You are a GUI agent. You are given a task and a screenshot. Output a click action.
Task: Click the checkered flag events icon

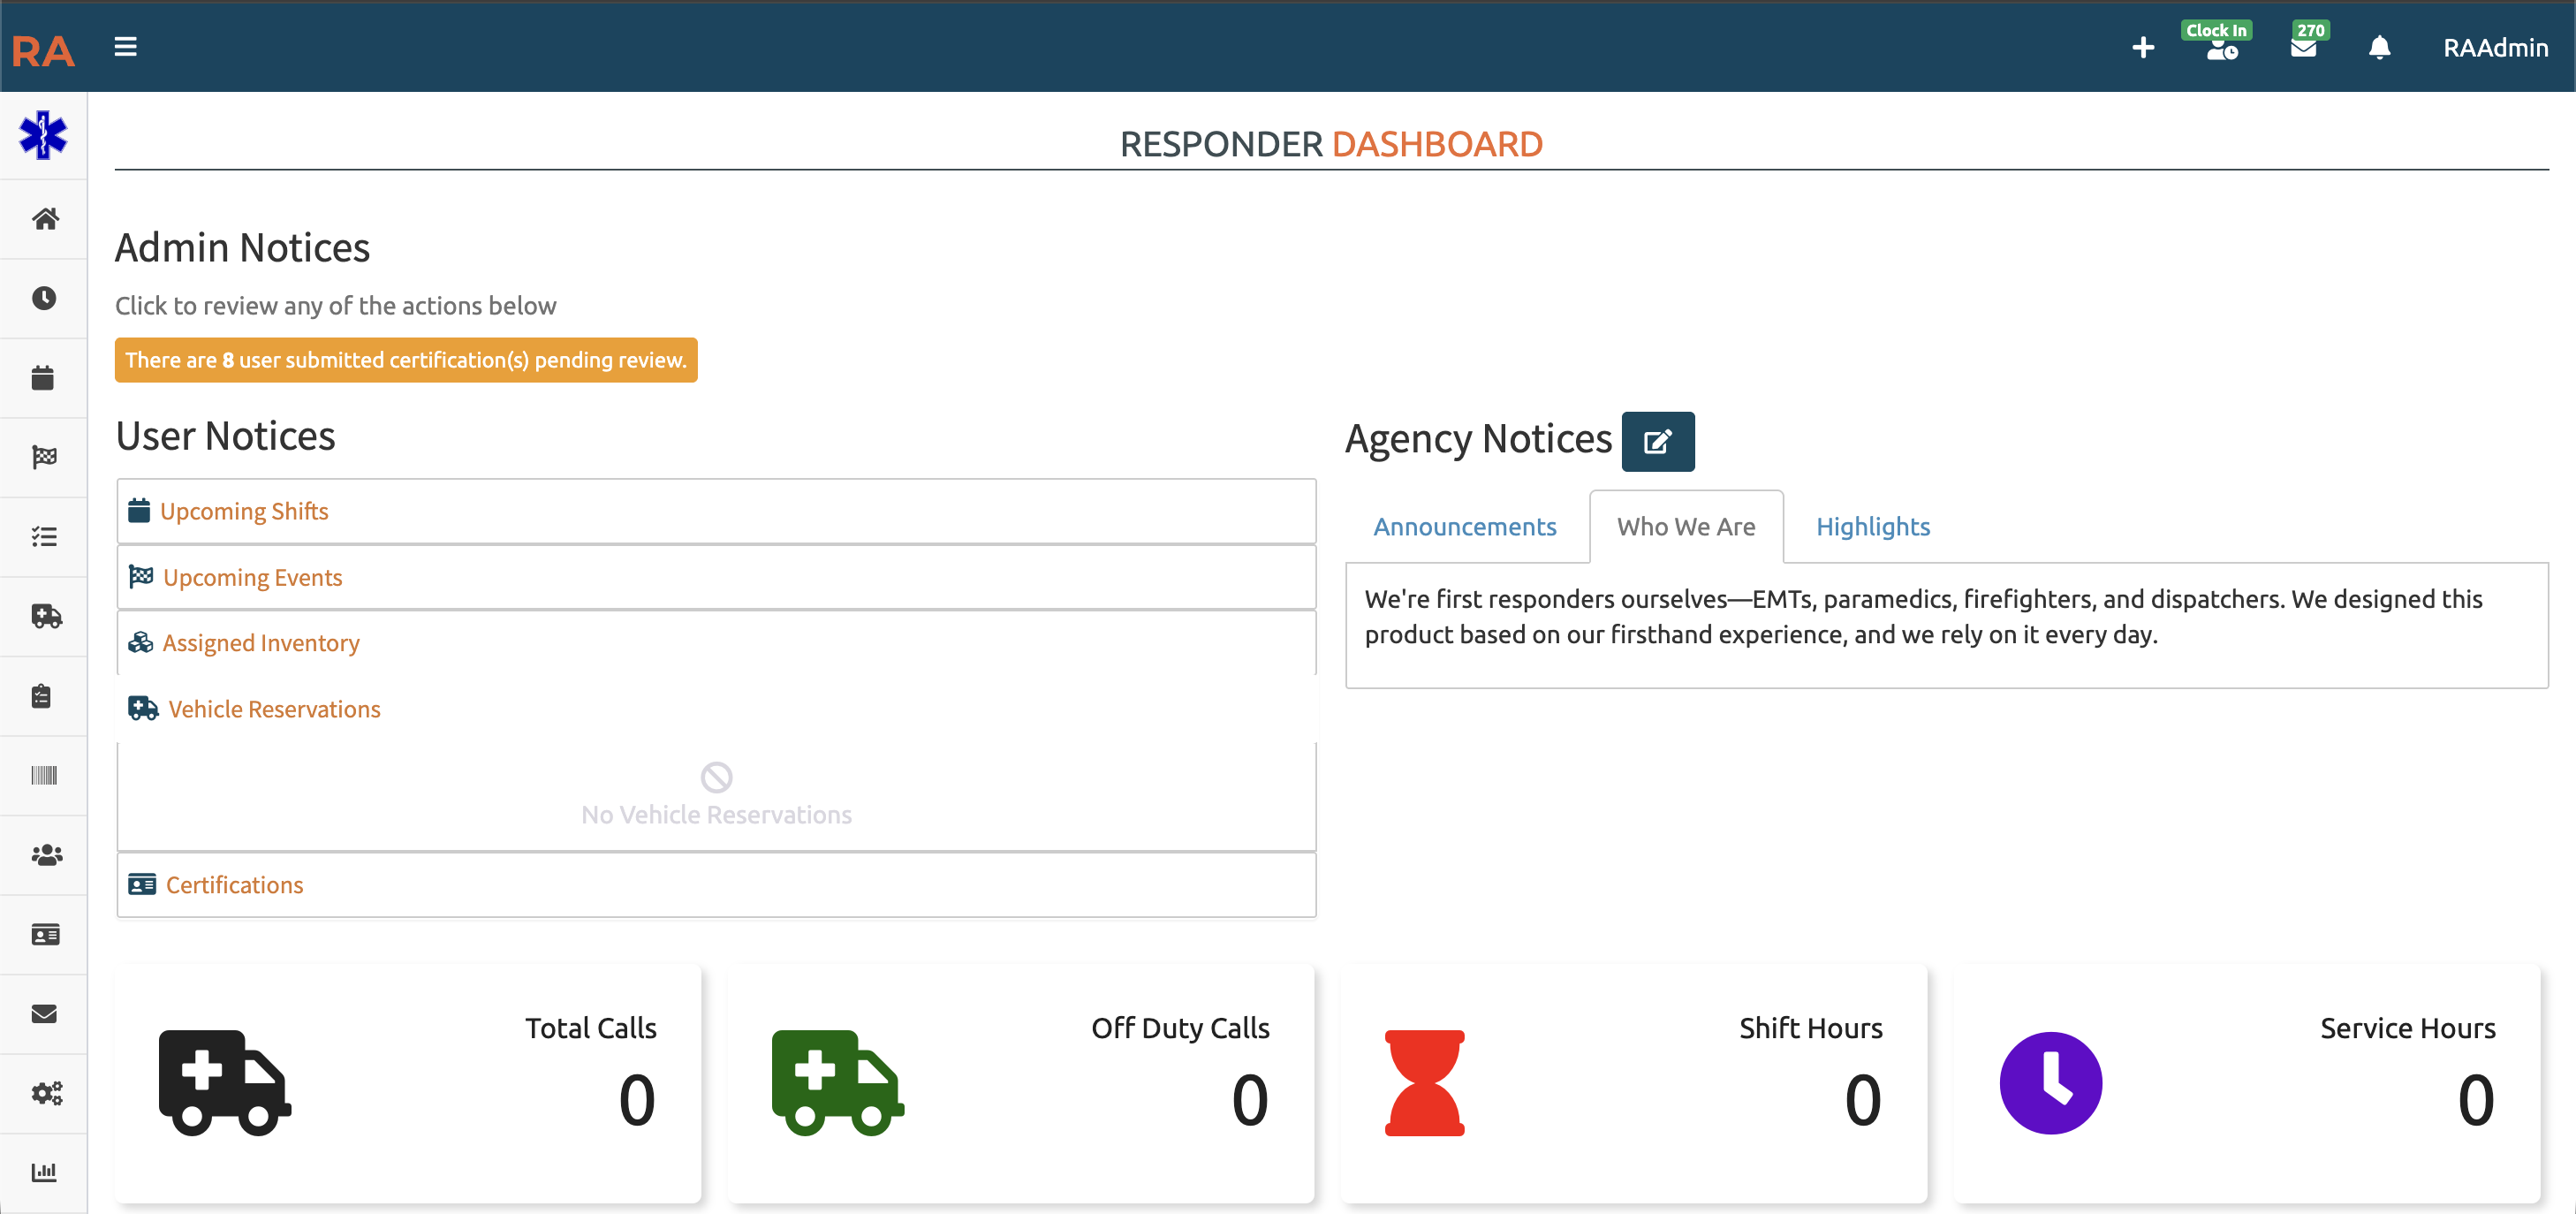tap(44, 457)
